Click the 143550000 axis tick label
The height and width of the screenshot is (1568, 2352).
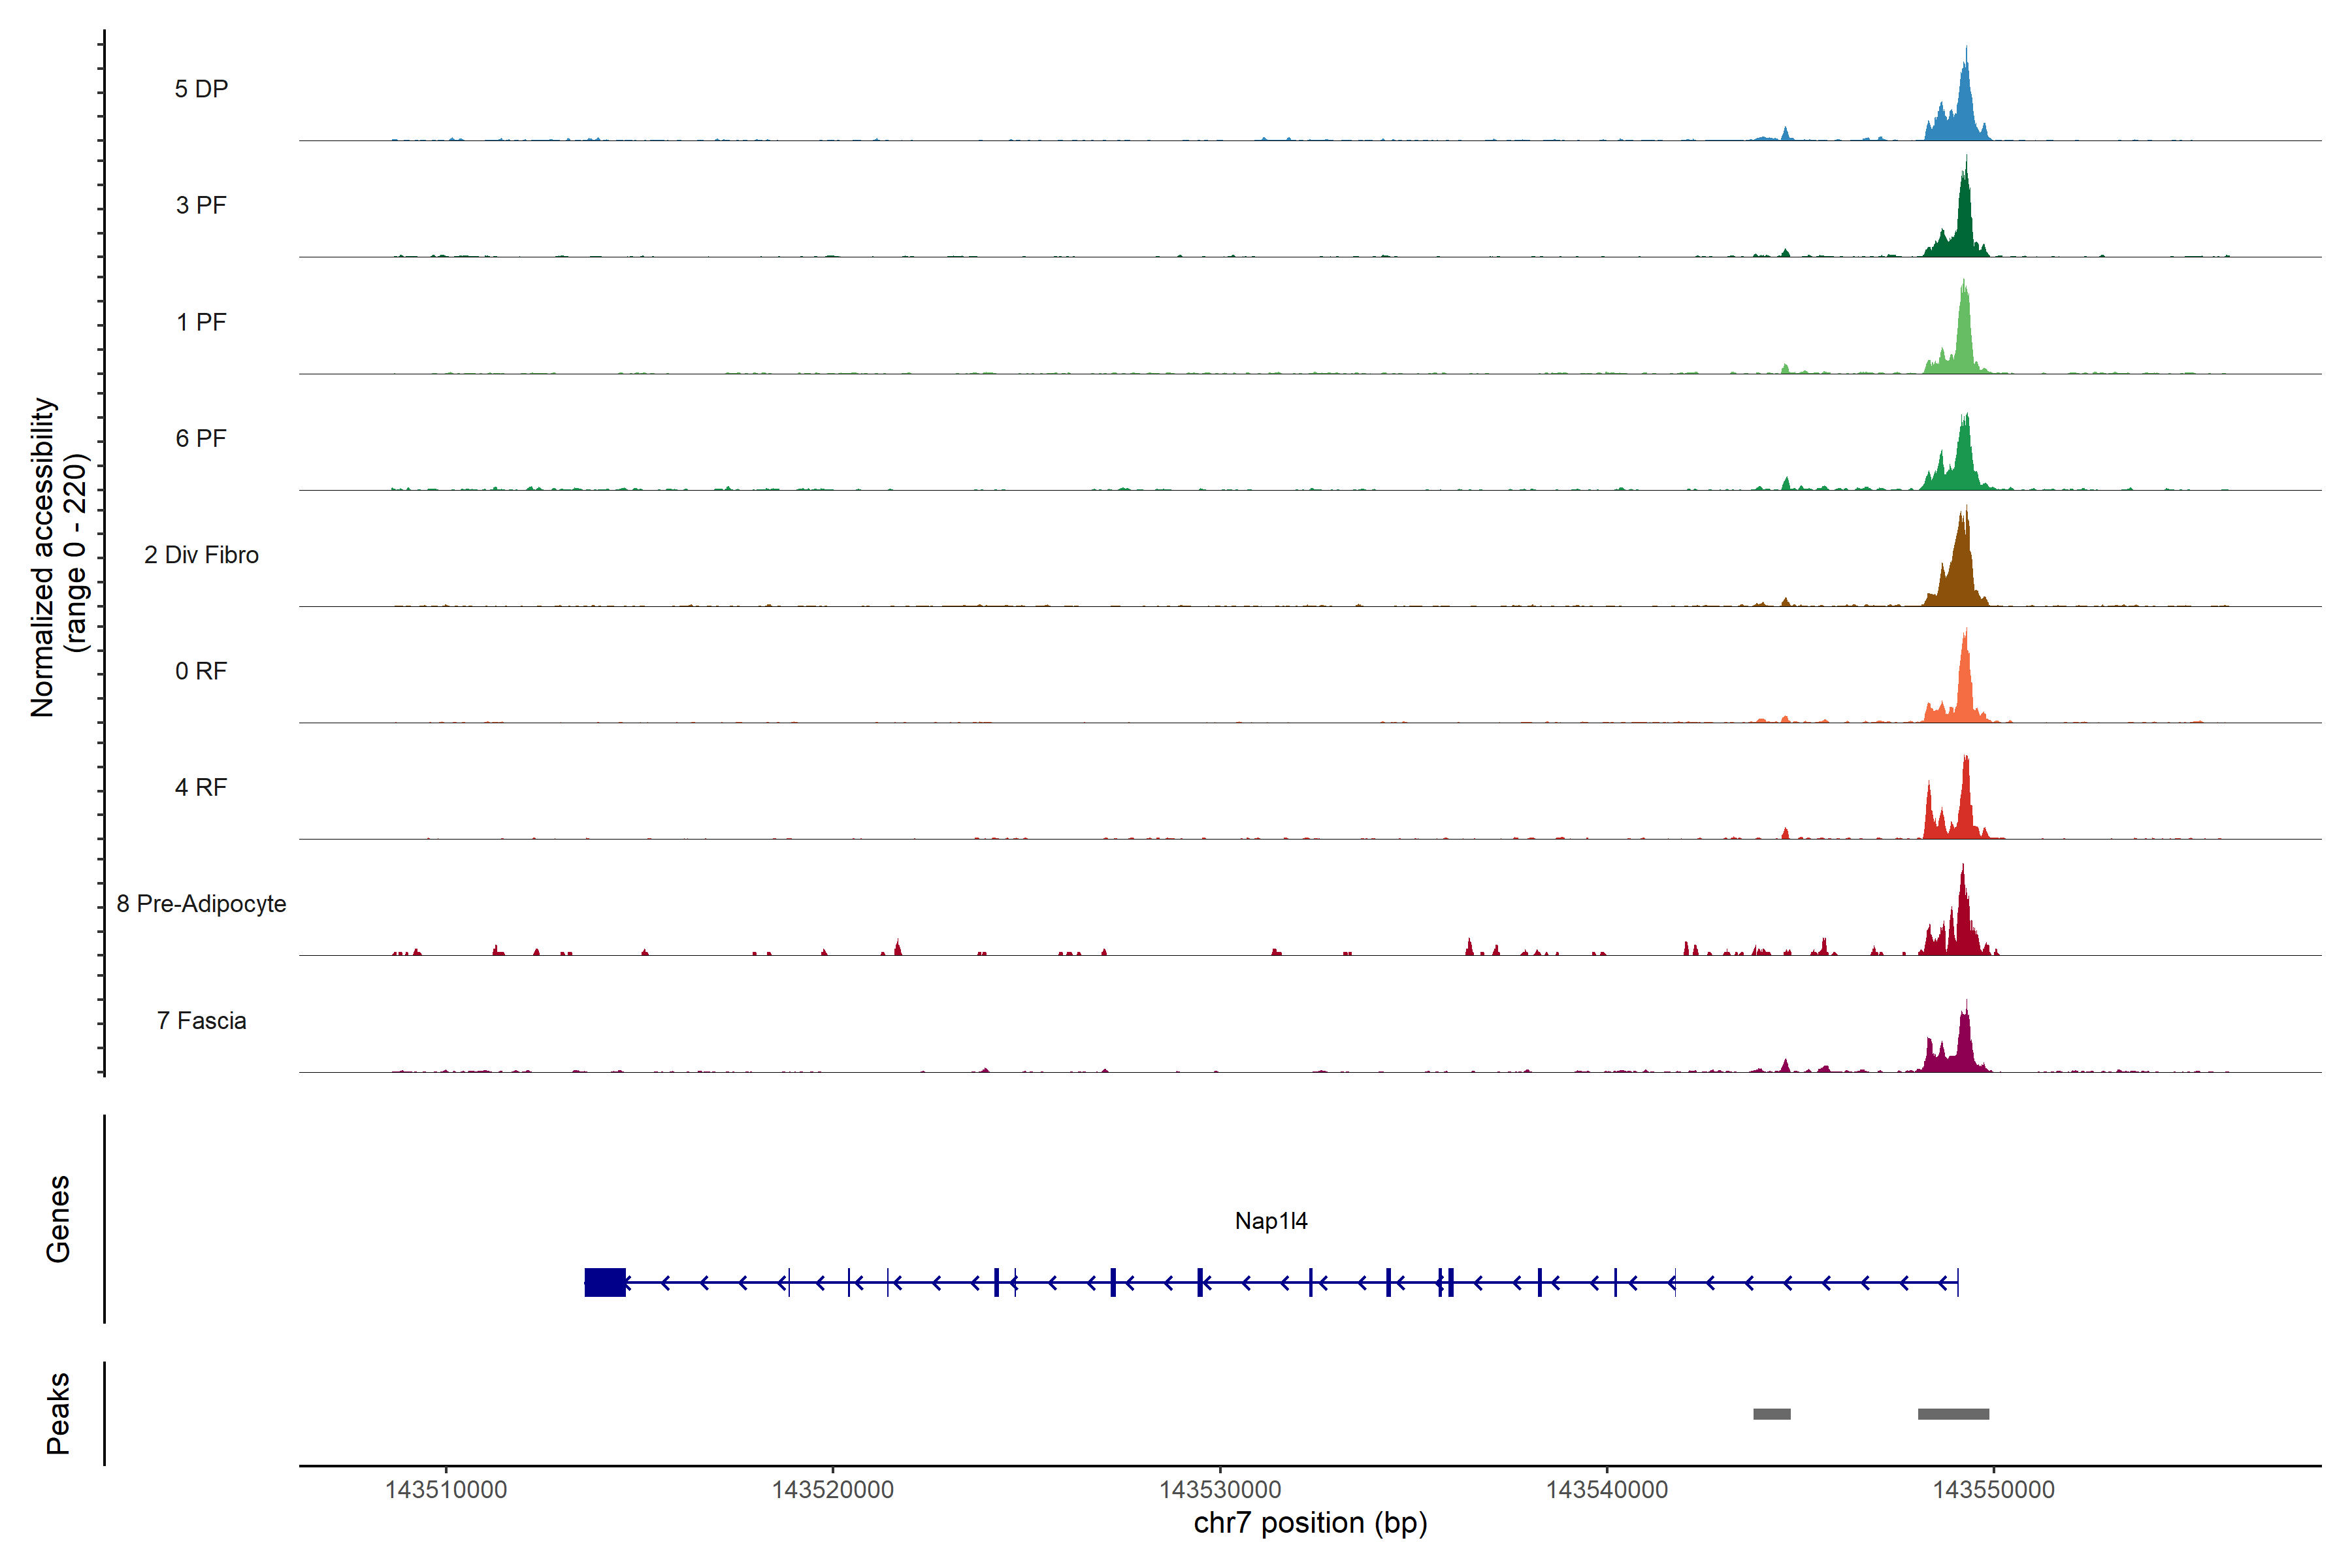click(x=1993, y=1489)
